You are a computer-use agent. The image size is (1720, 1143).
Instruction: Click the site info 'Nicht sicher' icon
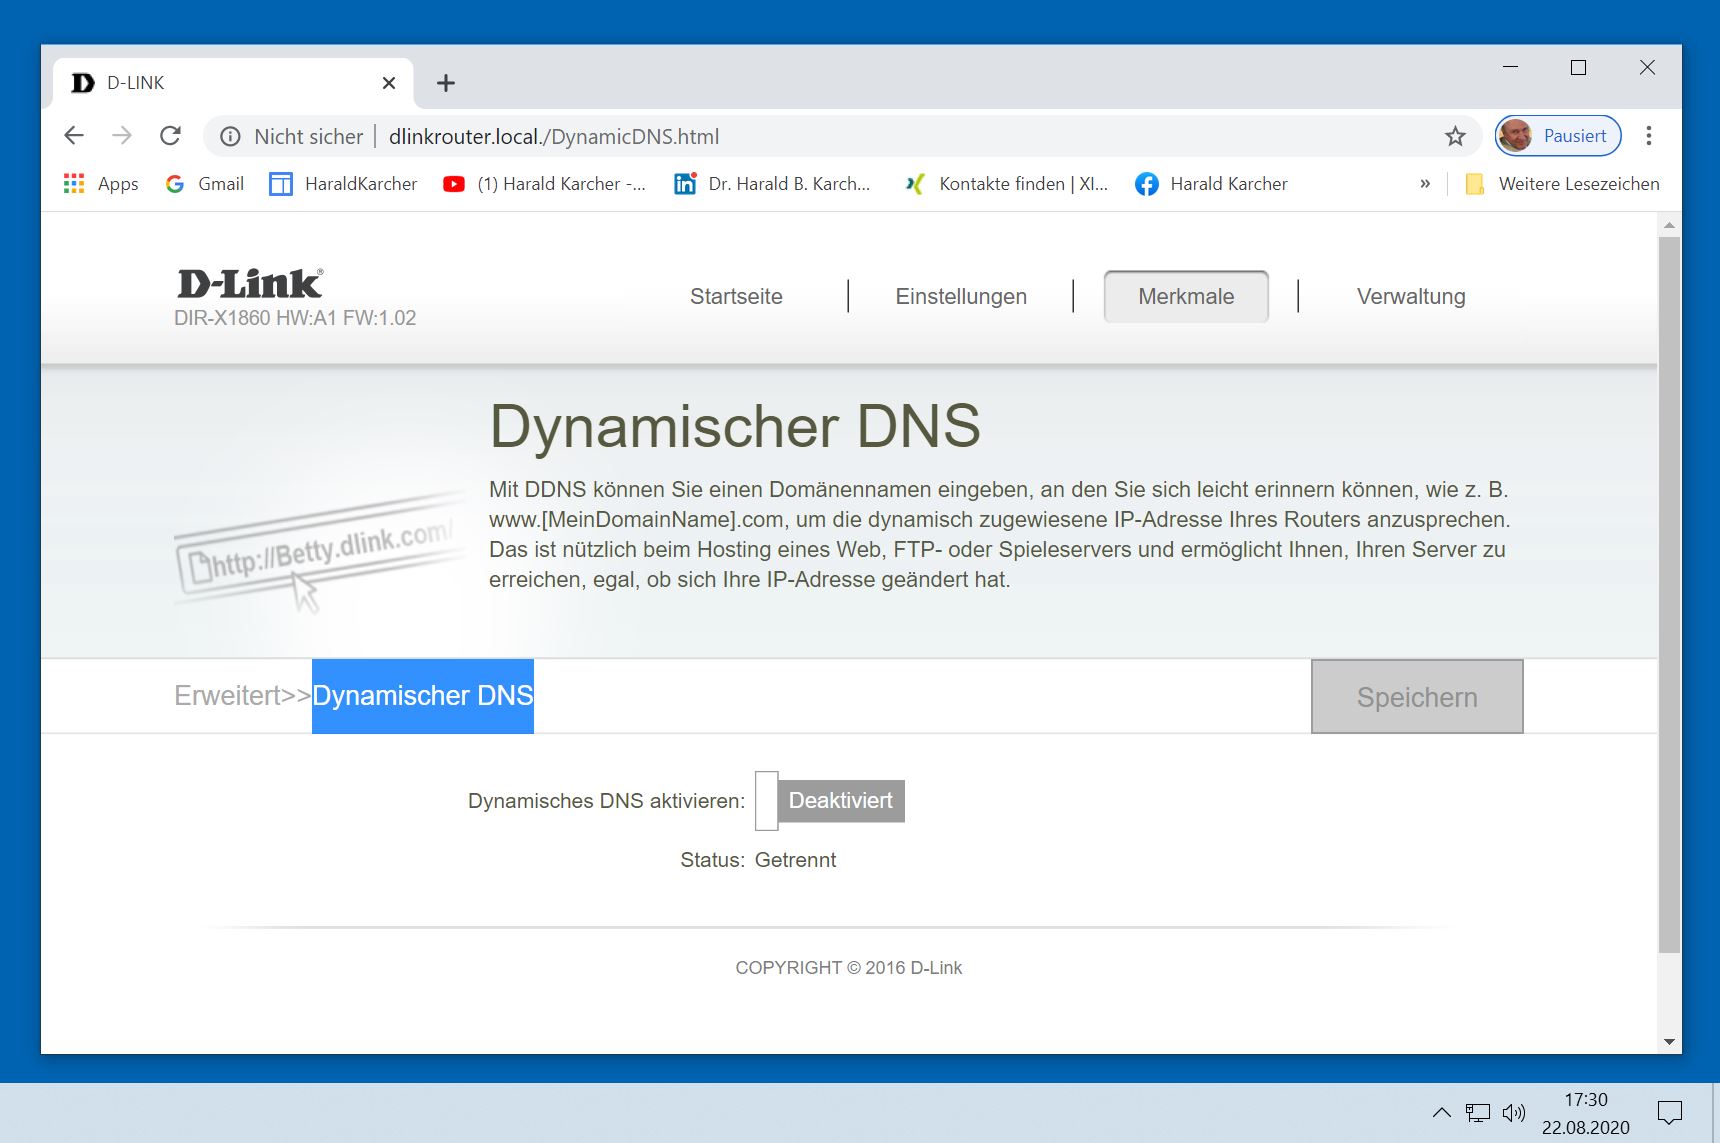click(231, 137)
